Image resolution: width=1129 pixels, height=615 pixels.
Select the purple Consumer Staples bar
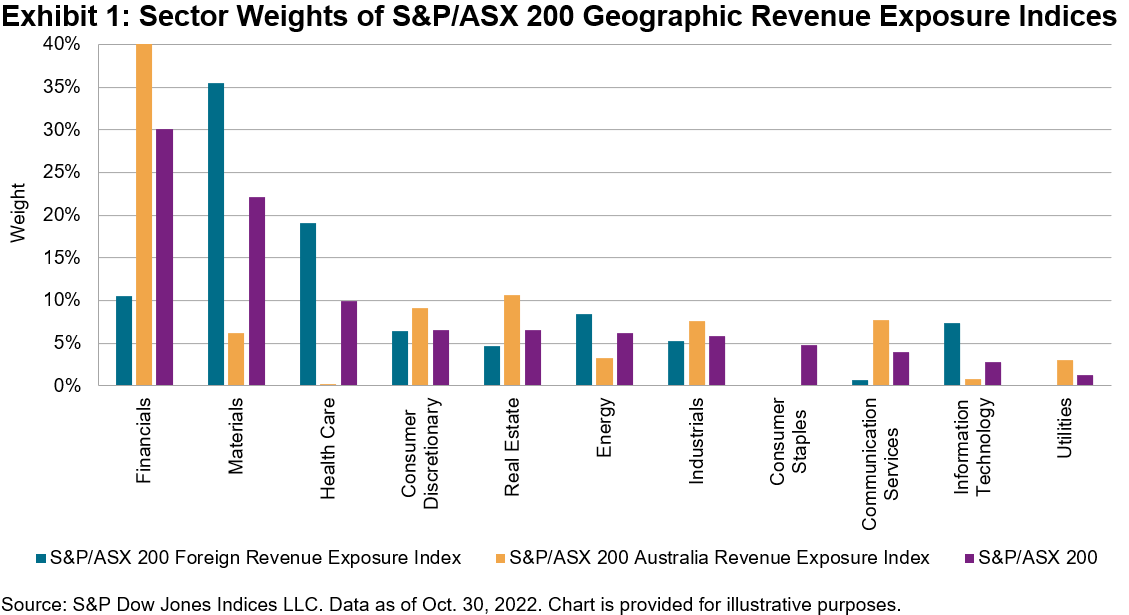(809, 365)
